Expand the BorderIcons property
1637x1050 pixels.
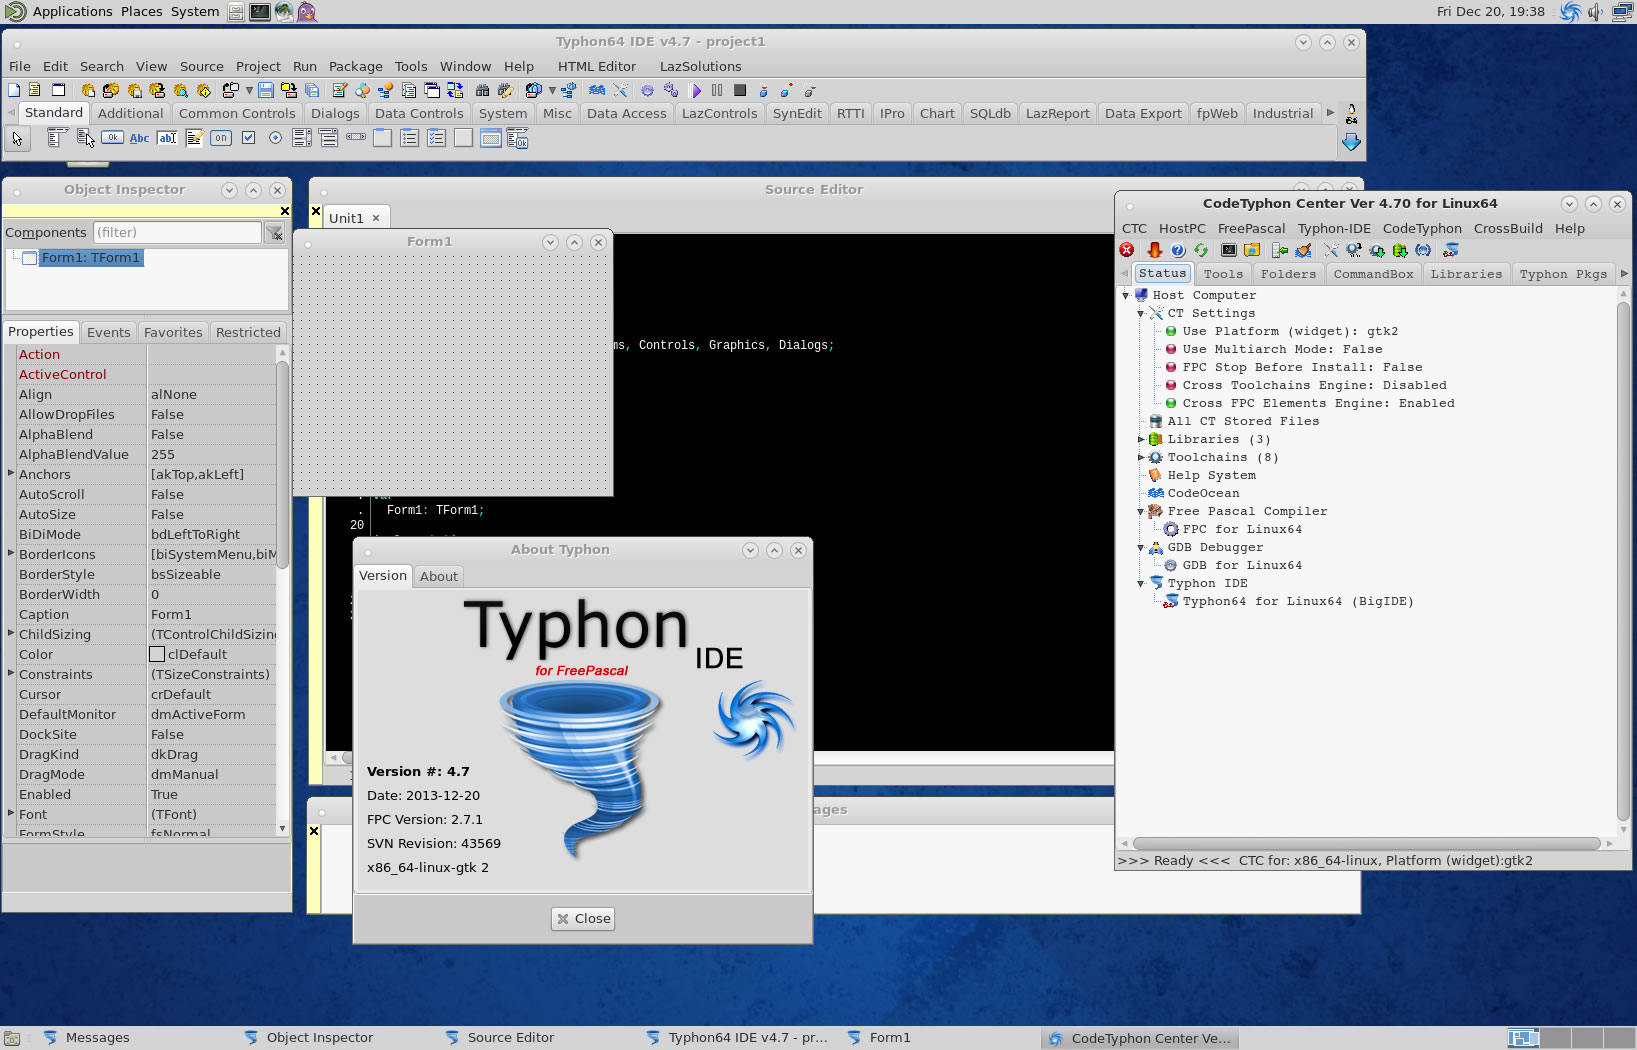coord(11,553)
